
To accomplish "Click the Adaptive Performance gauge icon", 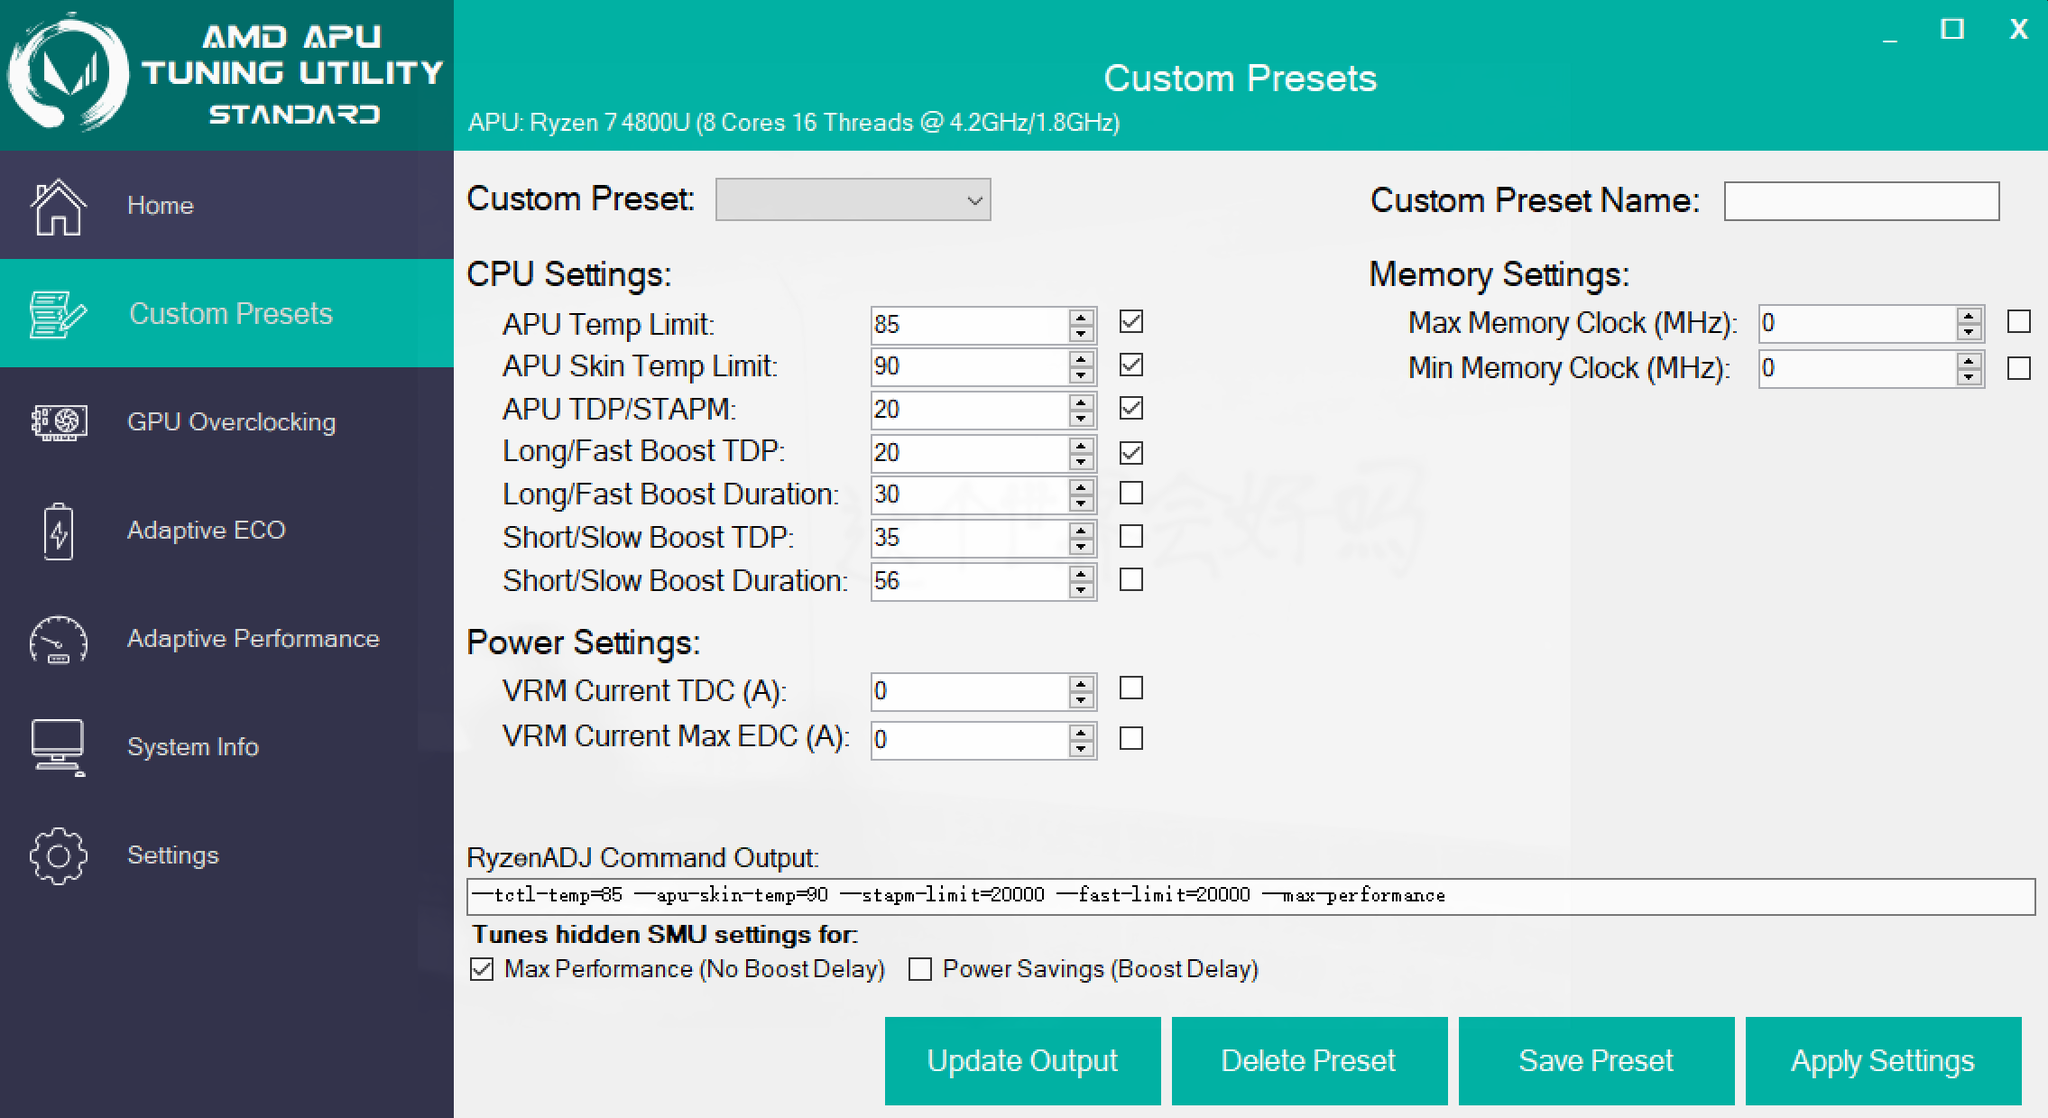I will point(58,640).
